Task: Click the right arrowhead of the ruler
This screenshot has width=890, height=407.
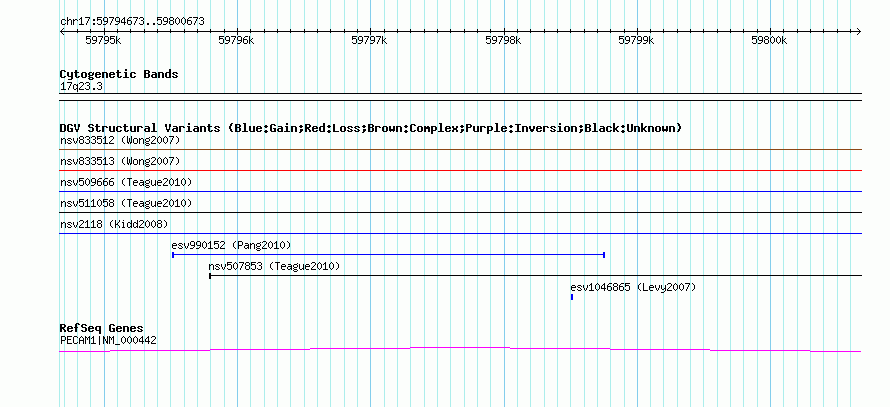Action: point(859,31)
